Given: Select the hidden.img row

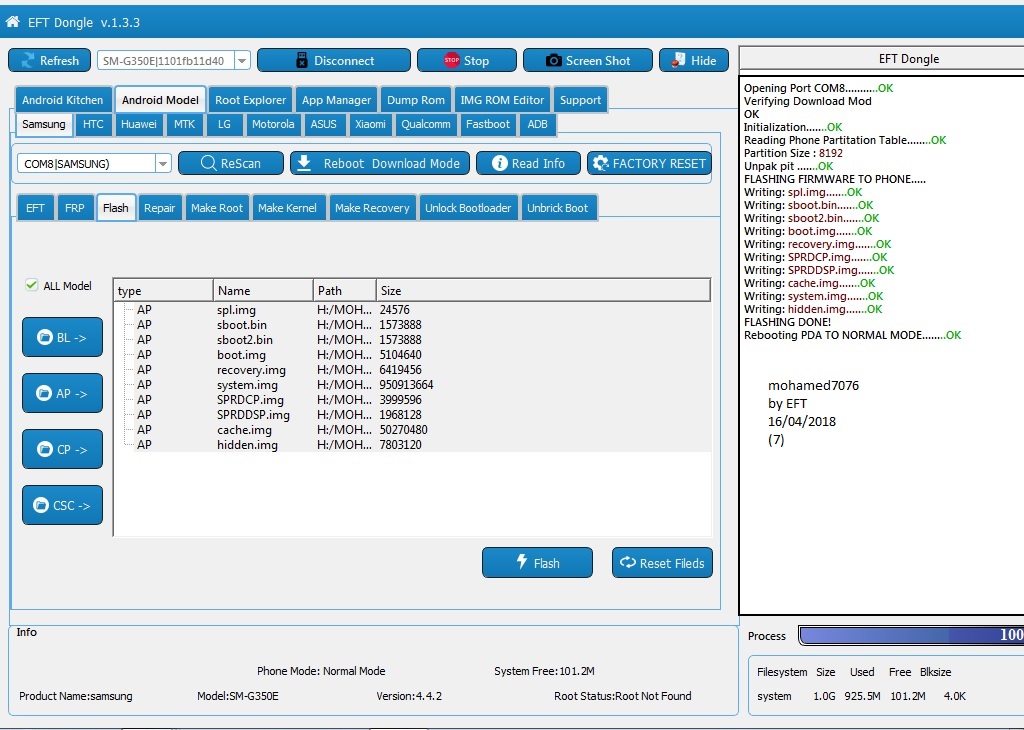Looking at the screenshot, I should click(412, 445).
